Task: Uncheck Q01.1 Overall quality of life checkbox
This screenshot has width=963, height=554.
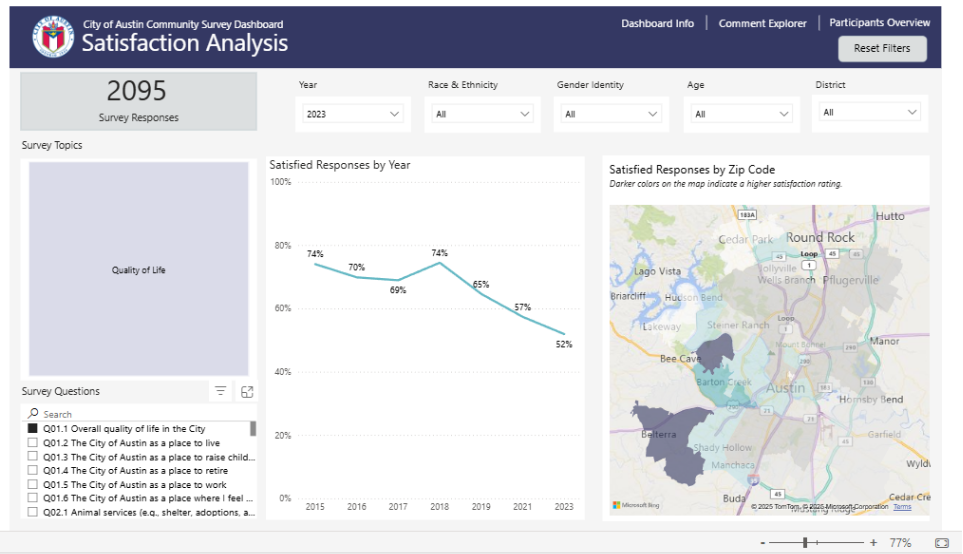Action: click(x=33, y=429)
